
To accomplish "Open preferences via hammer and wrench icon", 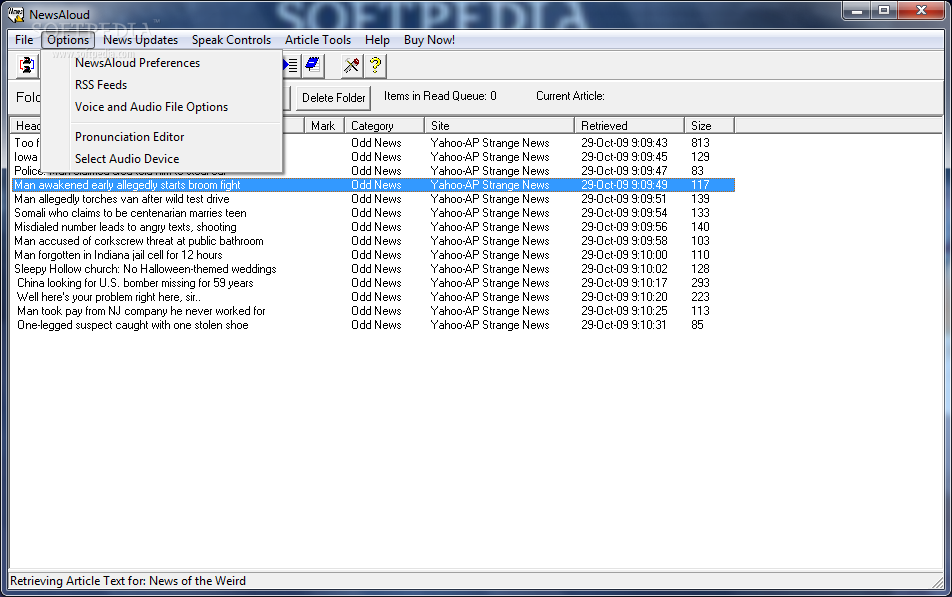I will (x=352, y=65).
